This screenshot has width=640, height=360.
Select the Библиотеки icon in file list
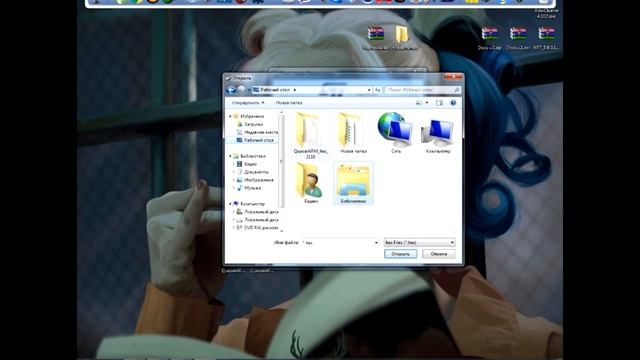point(353,183)
